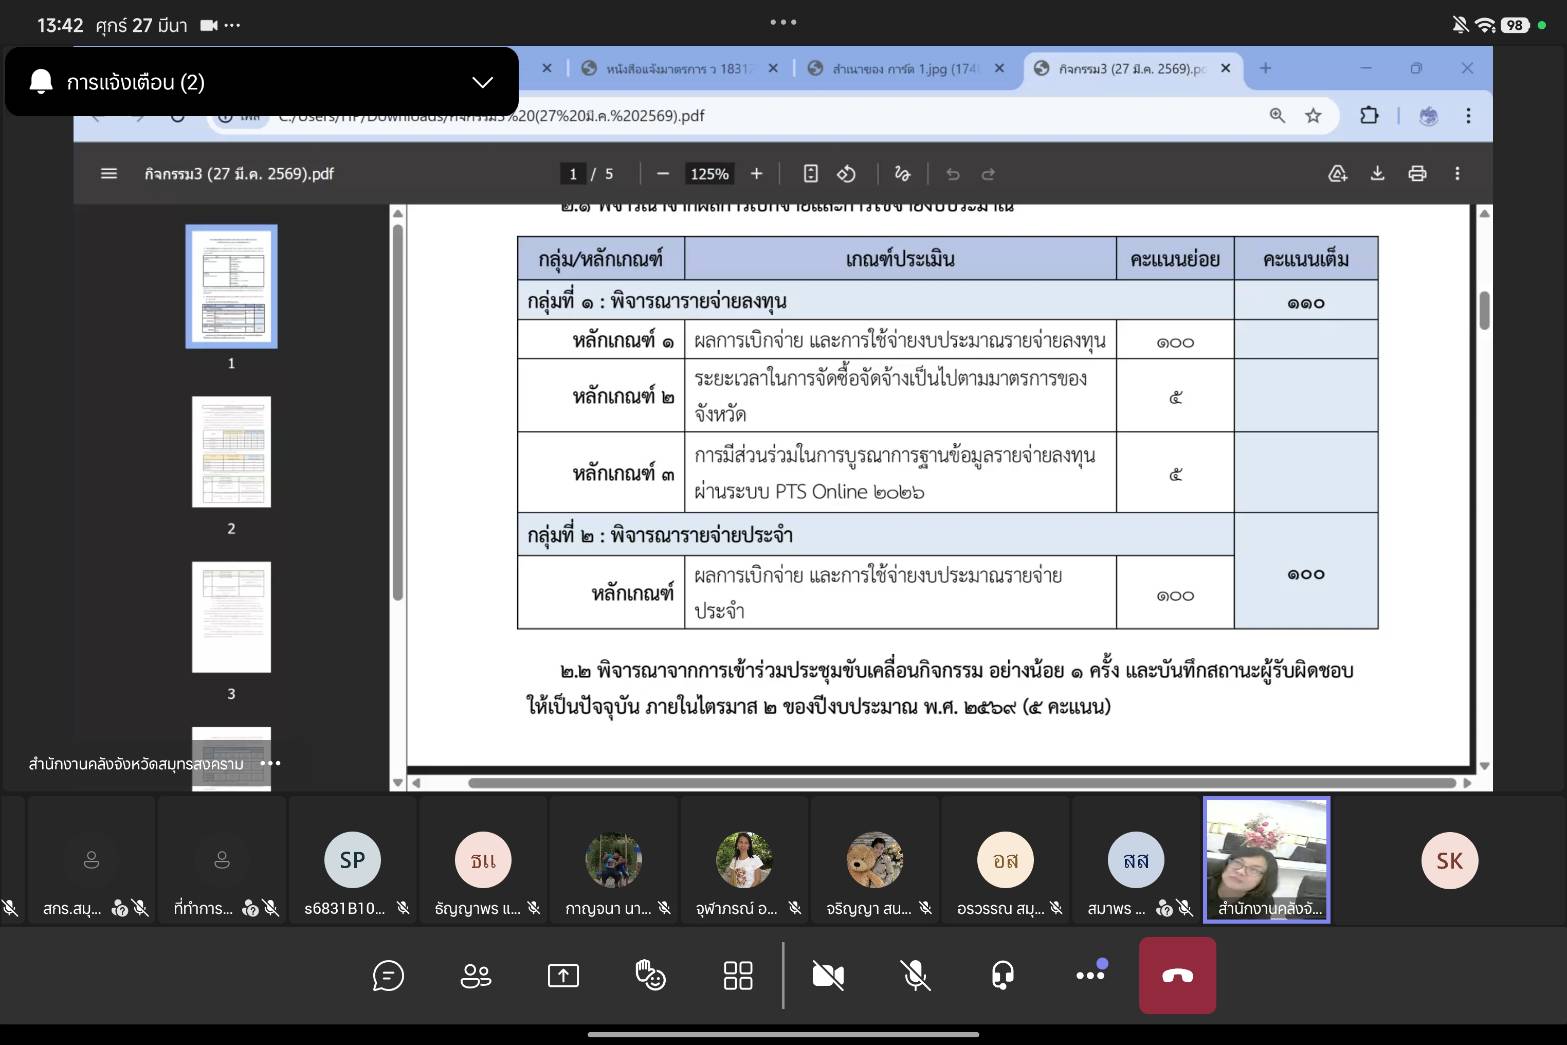Viewport: 1567px width, 1045px height.
Task: Turn on the camera
Action: point(828,975)
